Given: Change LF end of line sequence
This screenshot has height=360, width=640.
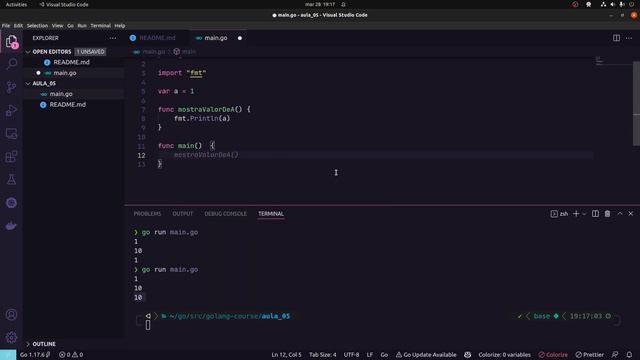Looking at the screenshot, I should point(370,355).
